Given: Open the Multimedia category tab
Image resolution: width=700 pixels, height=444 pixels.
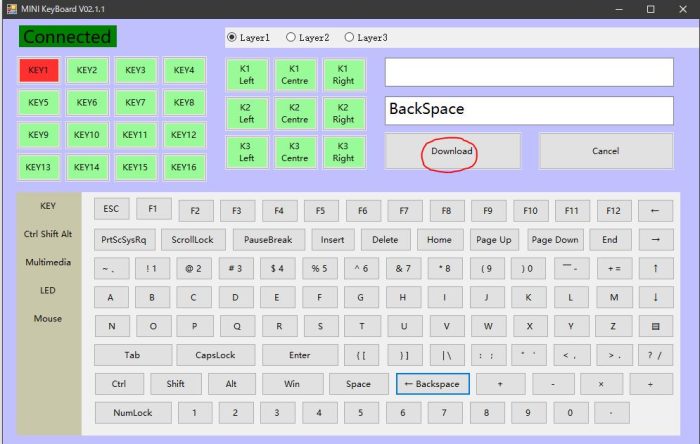Looking at the screenshot, I should 48,262.
